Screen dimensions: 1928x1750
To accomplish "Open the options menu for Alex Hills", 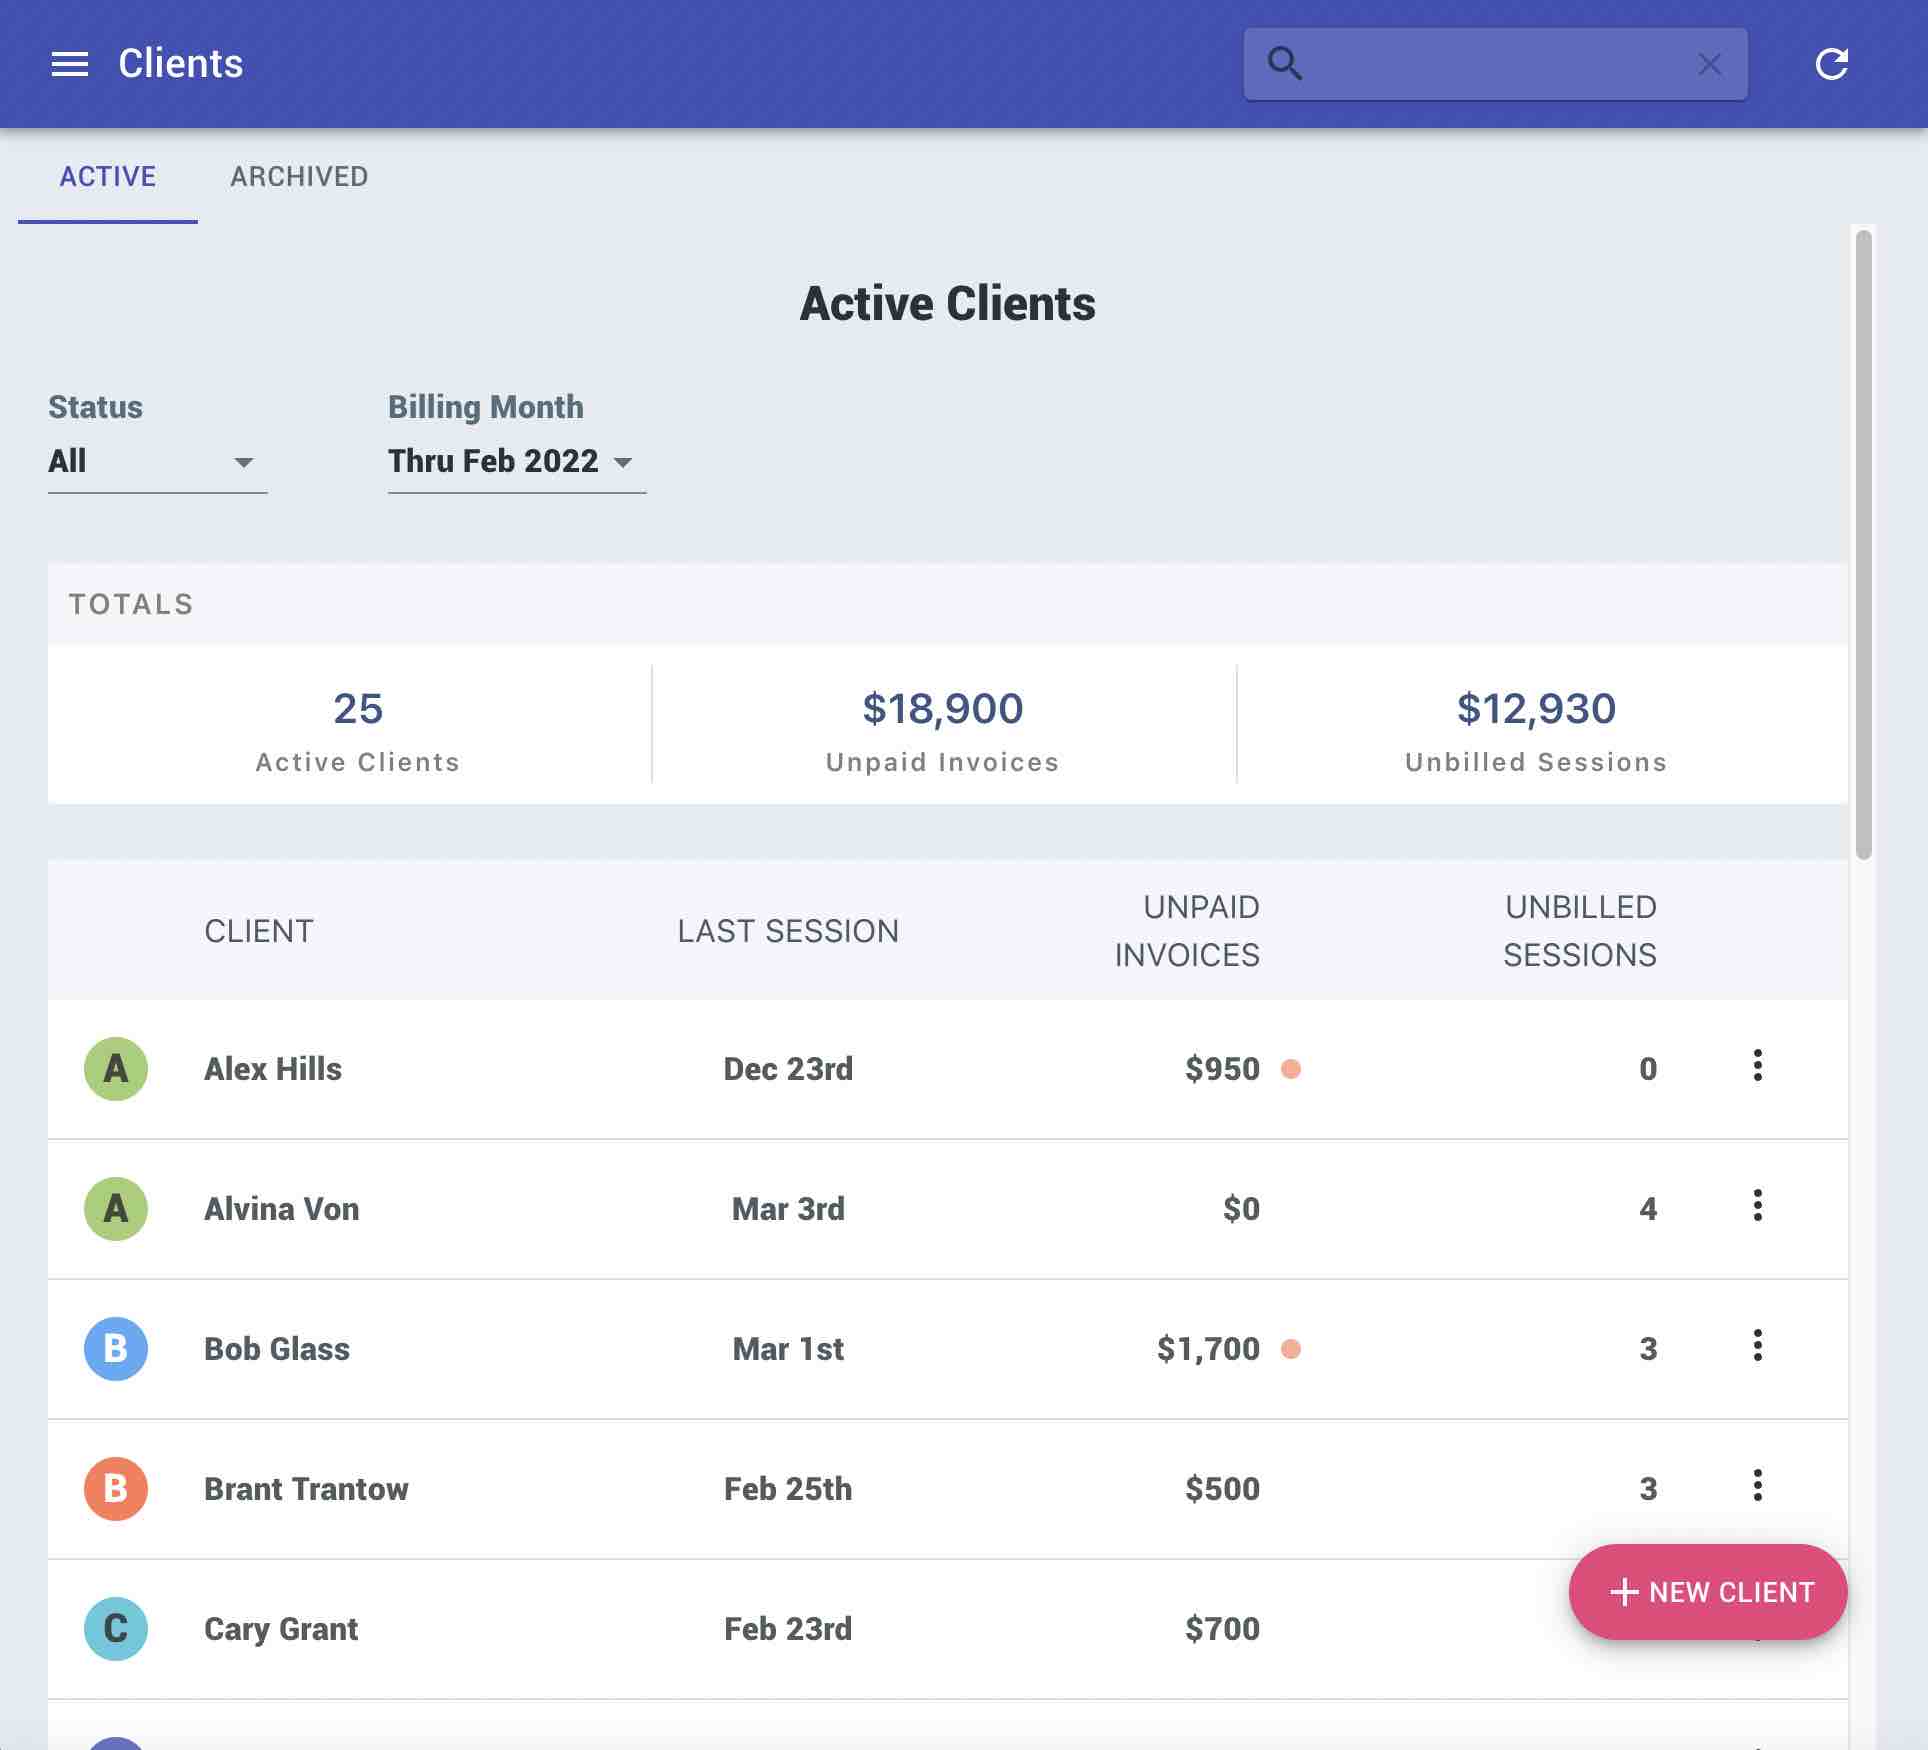I will pyautogui.click(x=1758, y=1068).
